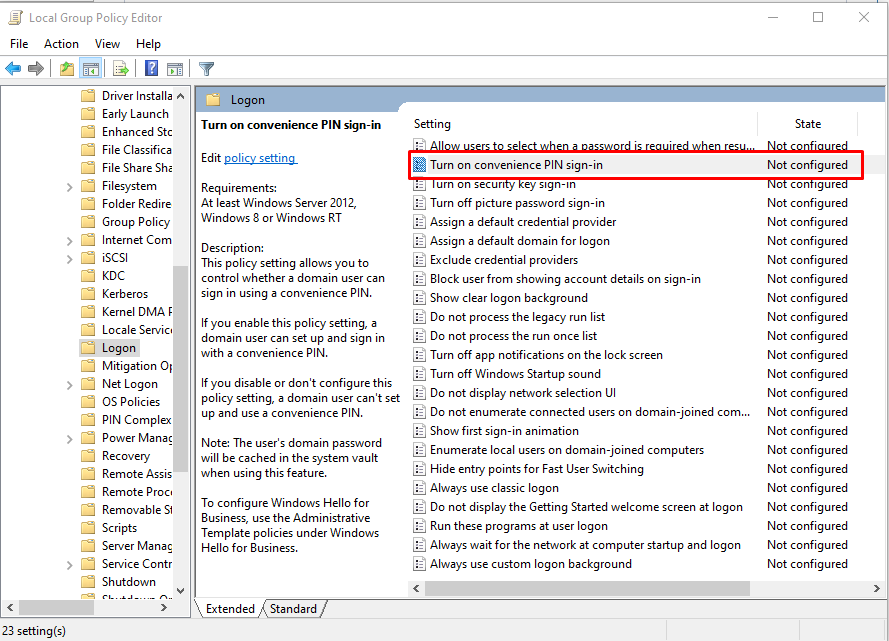Viewport: 889px width, 641px height.
Task: Expand the Net Logon tree node
Action: [70, 383]
